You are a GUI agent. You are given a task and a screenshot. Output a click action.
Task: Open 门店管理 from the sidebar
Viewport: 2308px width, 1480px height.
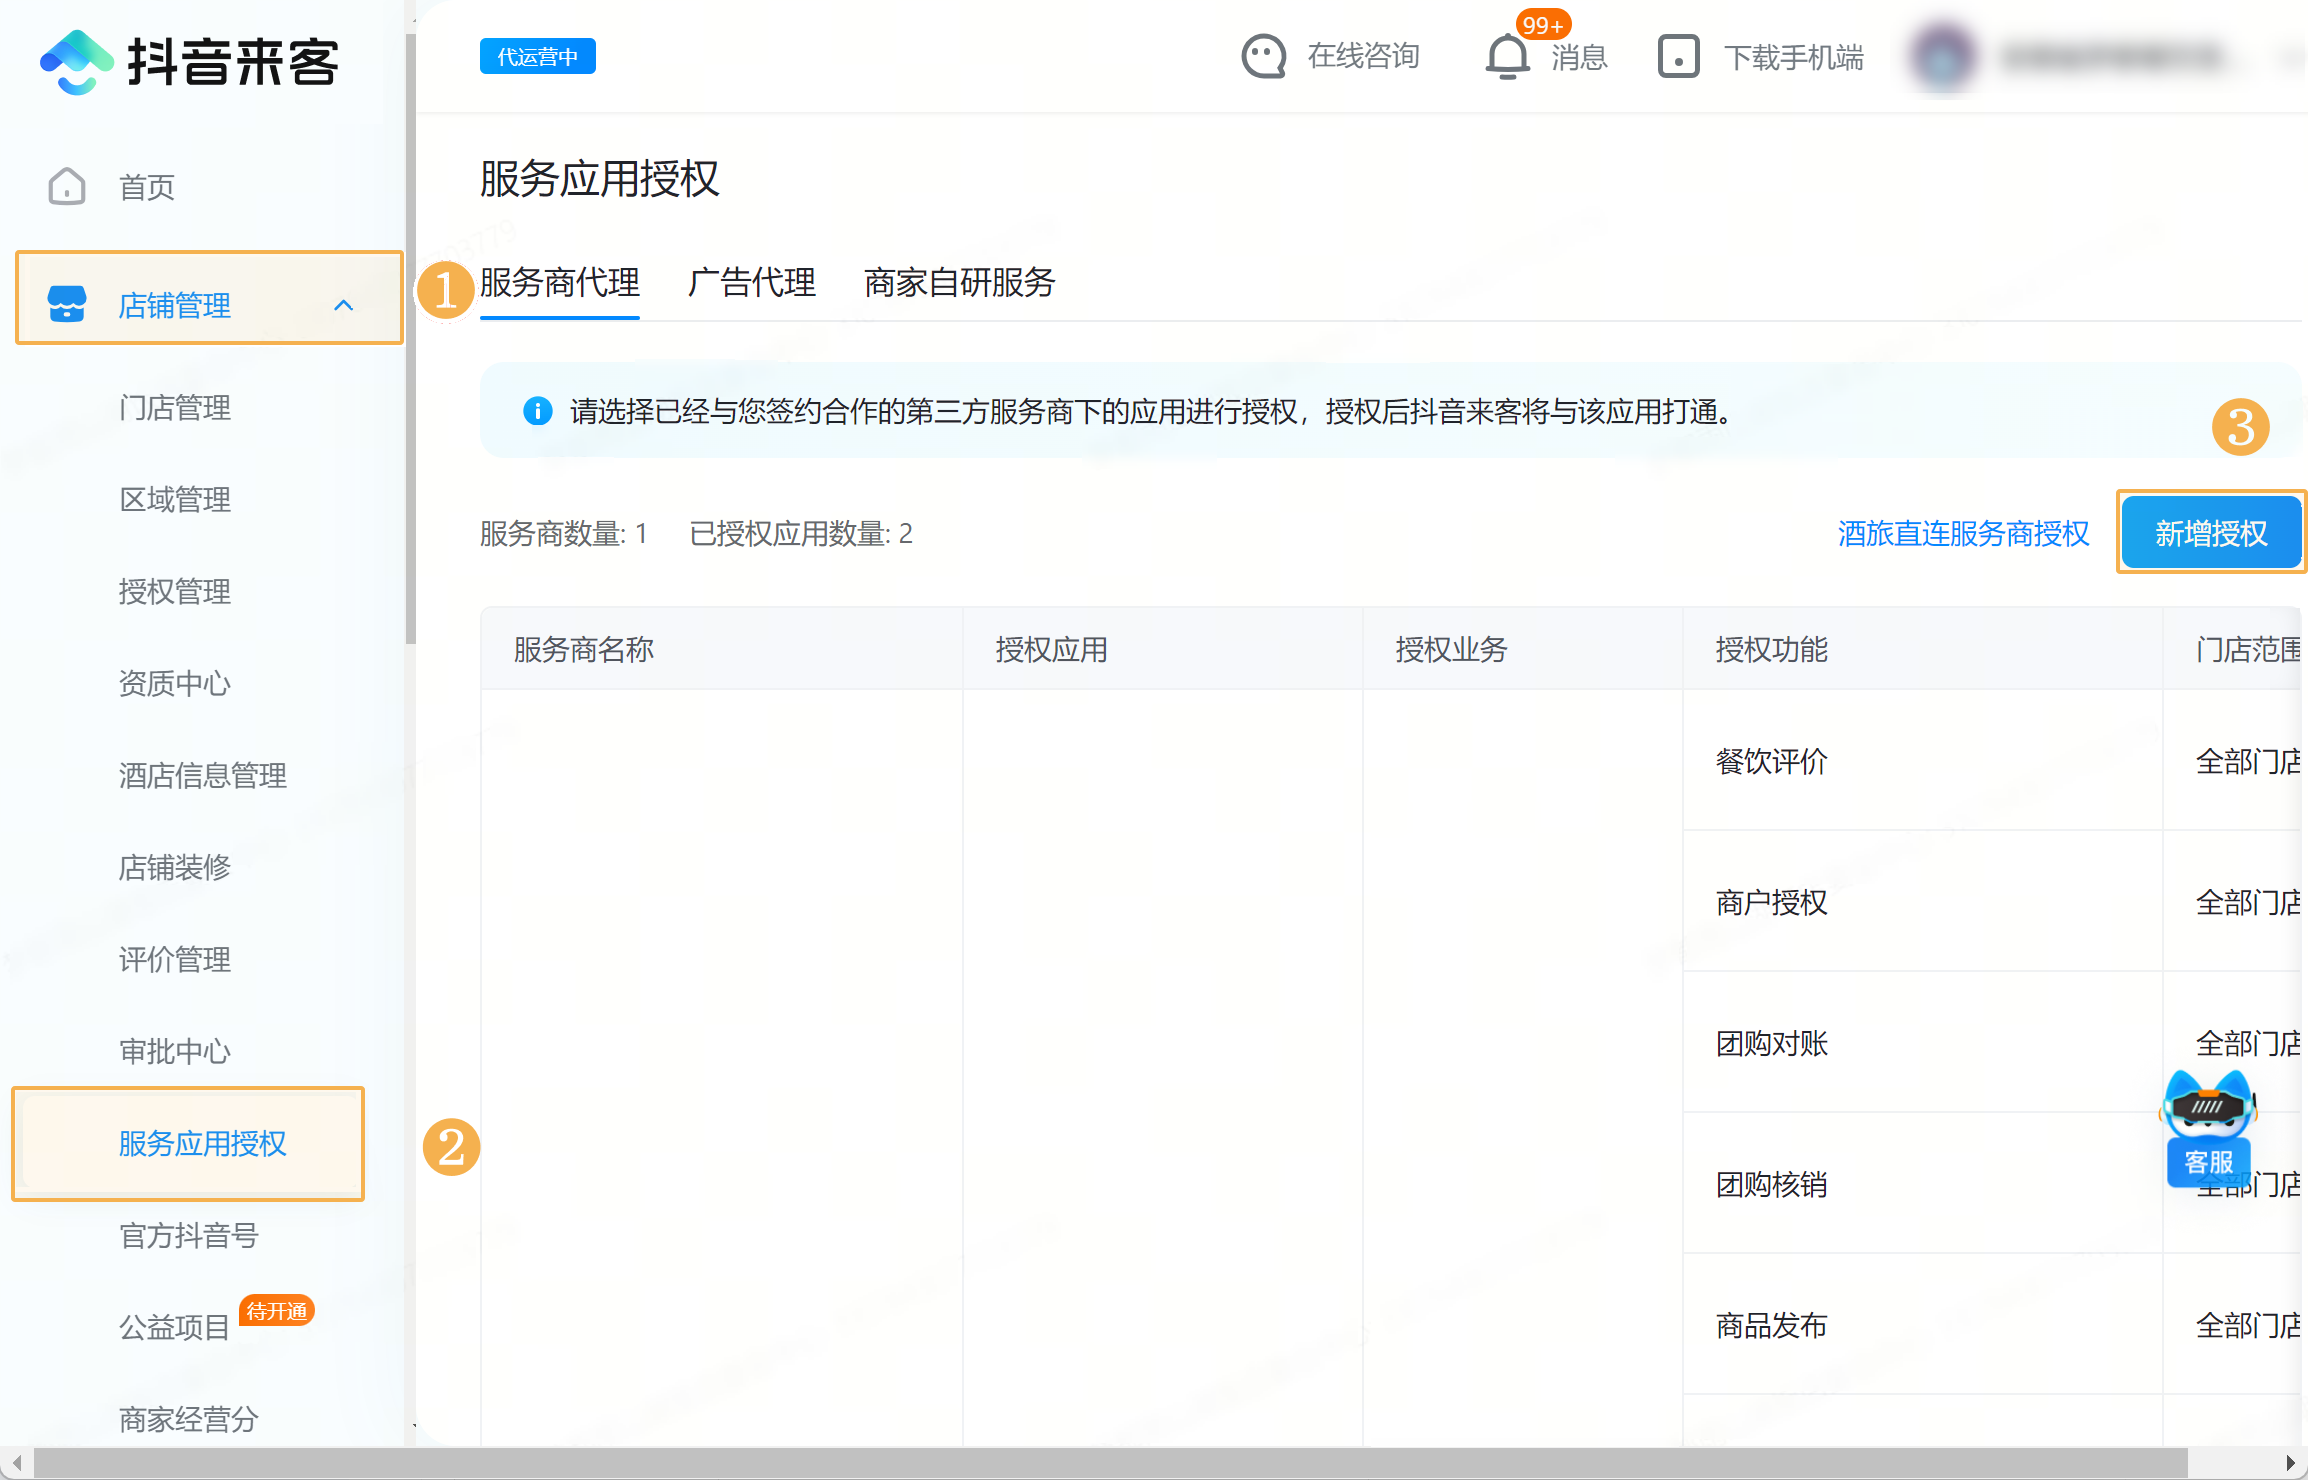pyautogui.click(x=175, y=408)
